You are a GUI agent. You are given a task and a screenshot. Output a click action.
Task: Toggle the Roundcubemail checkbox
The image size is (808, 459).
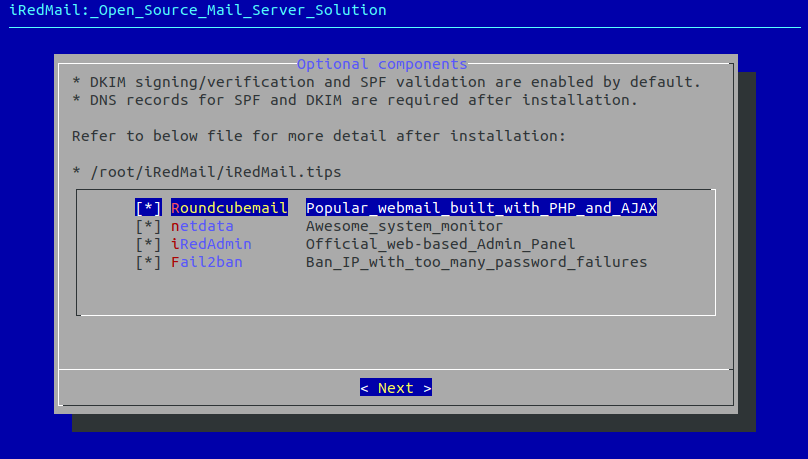[x=148, y=208]
